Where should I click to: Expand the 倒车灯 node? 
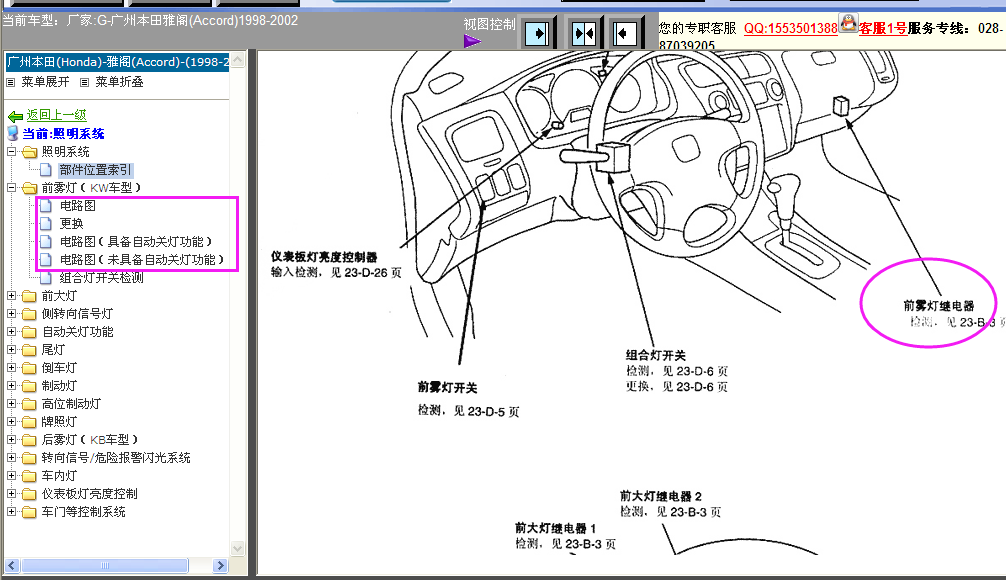pos(12,368)
